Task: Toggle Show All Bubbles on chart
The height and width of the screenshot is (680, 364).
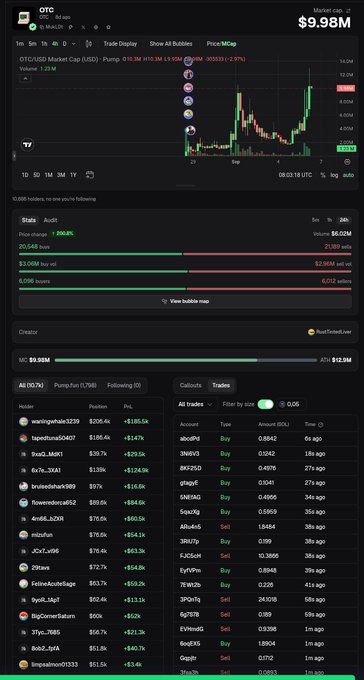Action: pos(171,44)
